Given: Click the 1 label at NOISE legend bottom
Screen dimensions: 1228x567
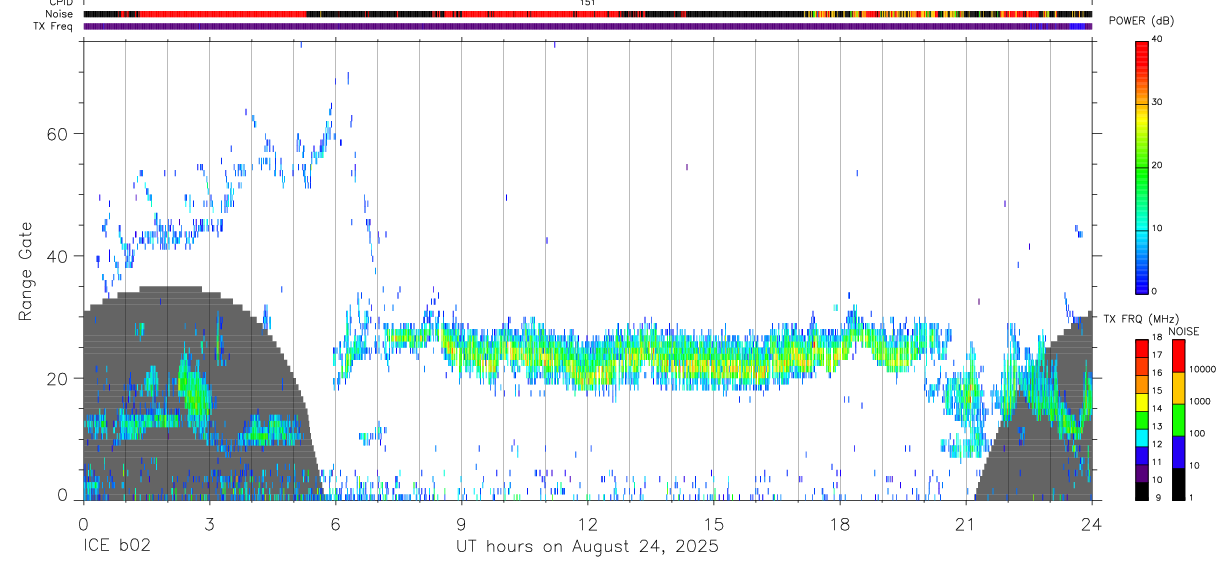Looking at the screenshot, I should point(1191,497).
